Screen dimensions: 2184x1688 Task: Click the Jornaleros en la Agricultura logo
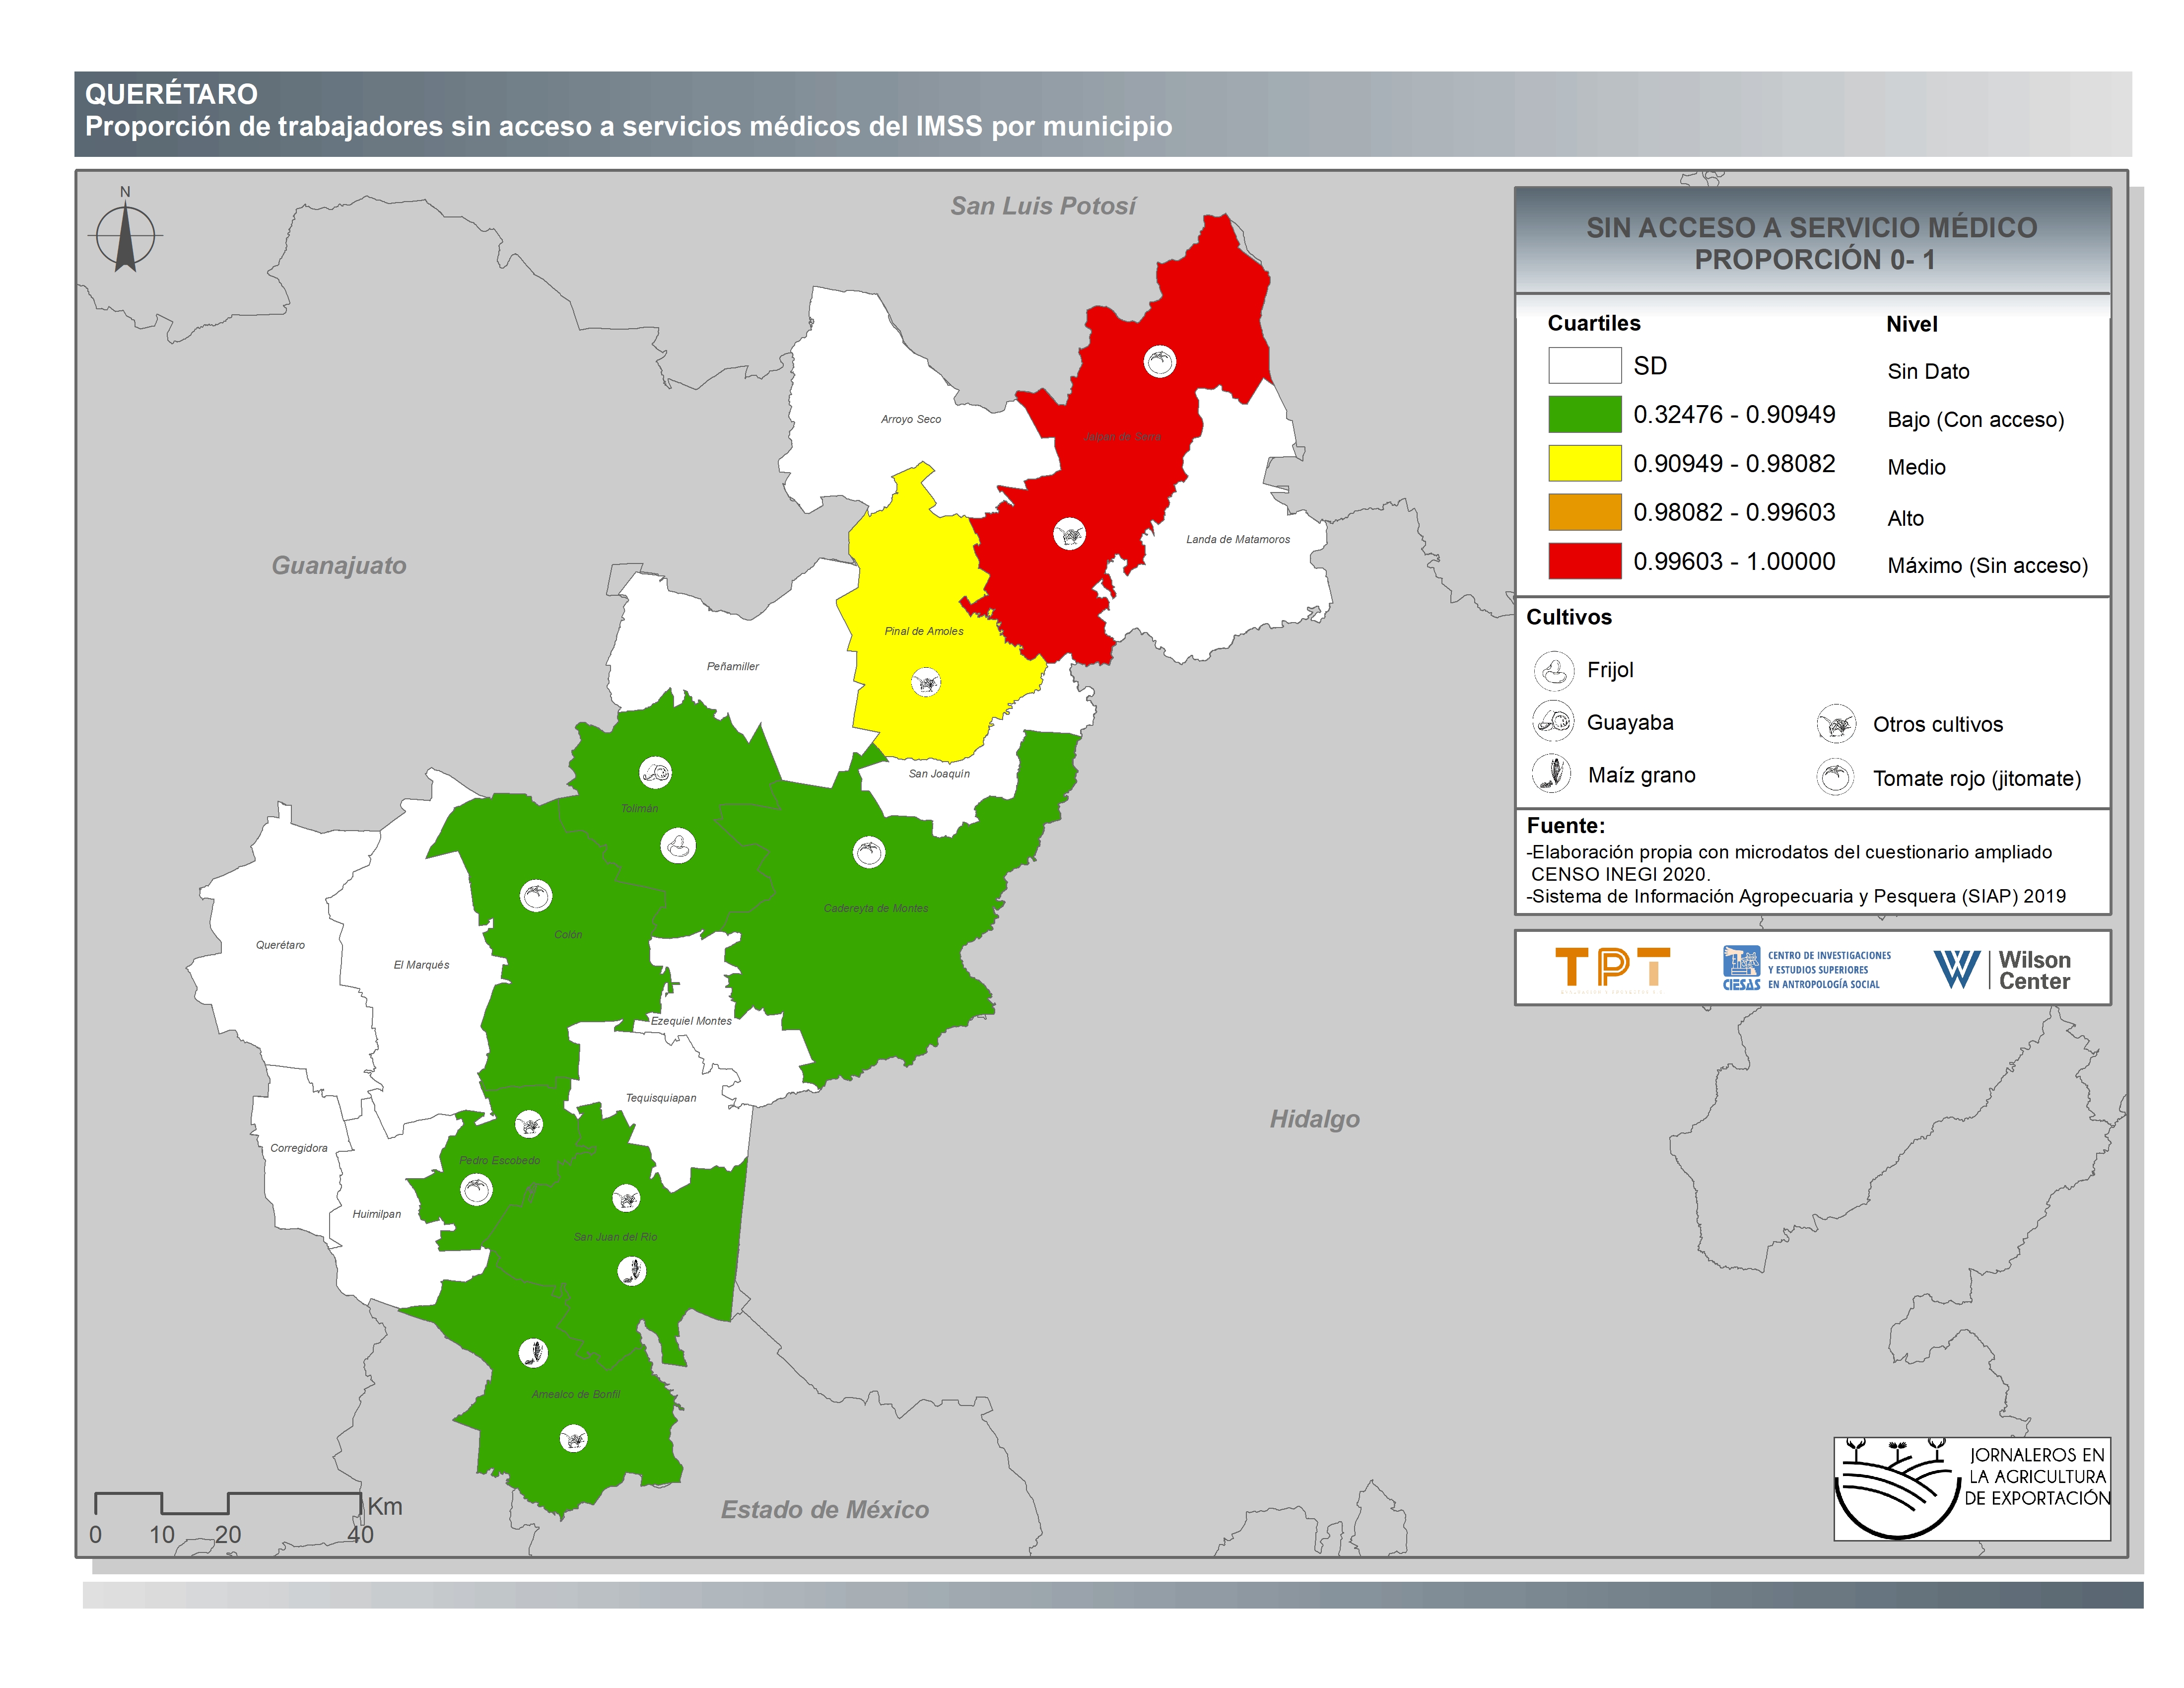tap(1971, 1489)
